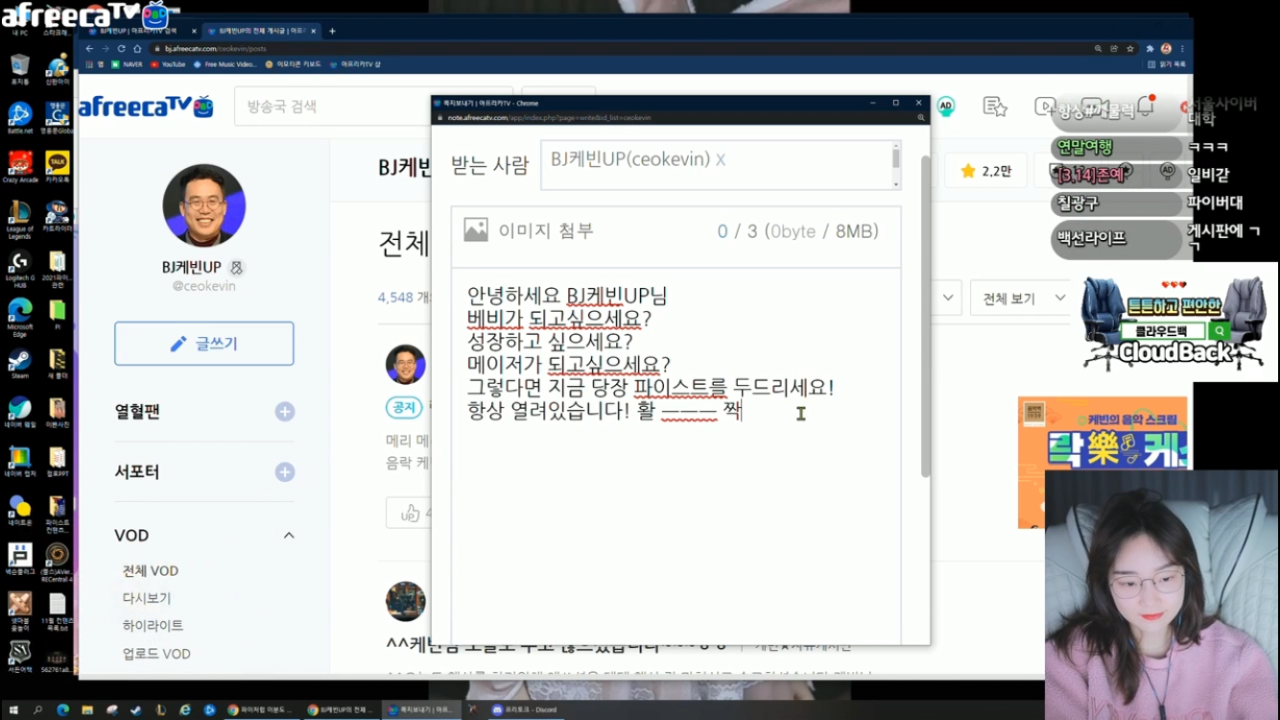Click the taskbar search icon
1280x720 pixels.
pyautogui.click(x=38, y=709)
